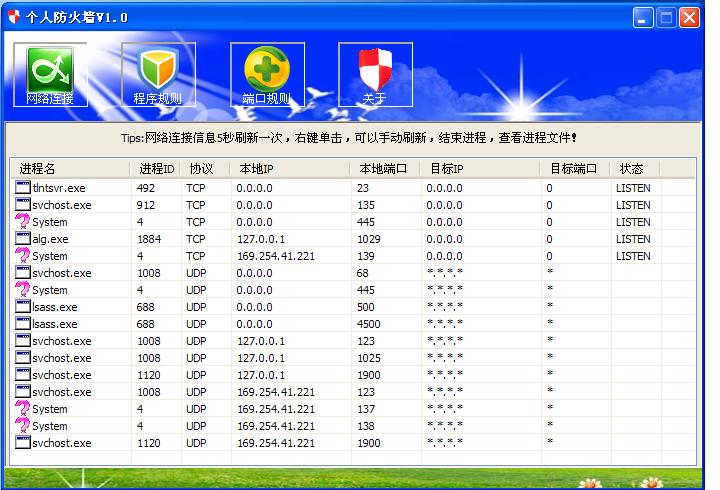
Task: Sort by the 目标IP column header
Action: pos(480,169)
